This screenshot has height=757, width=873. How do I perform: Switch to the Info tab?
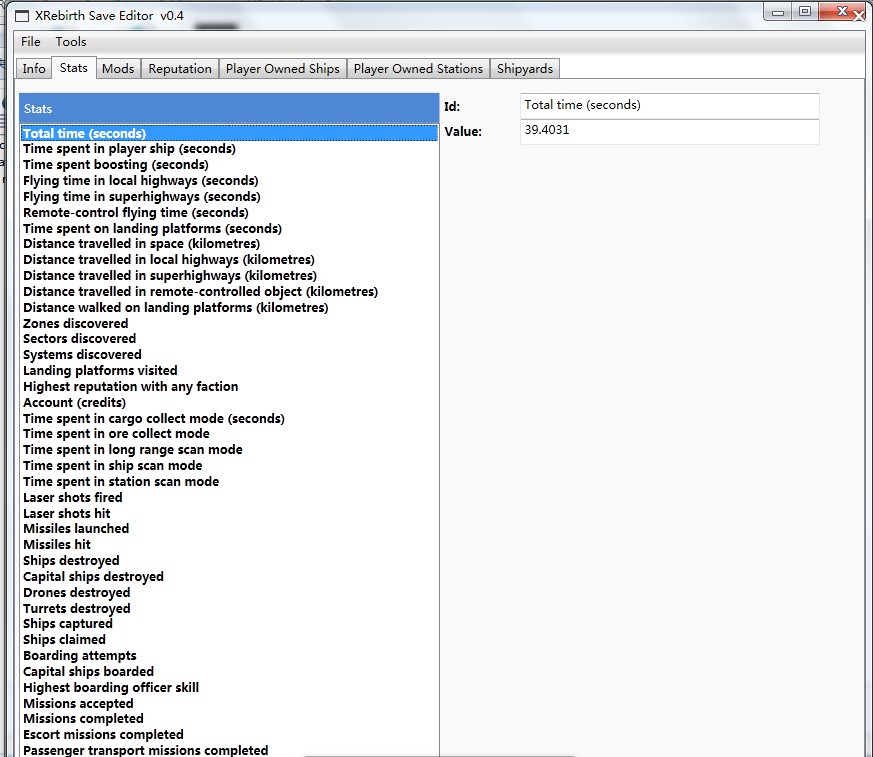(33, 68)
